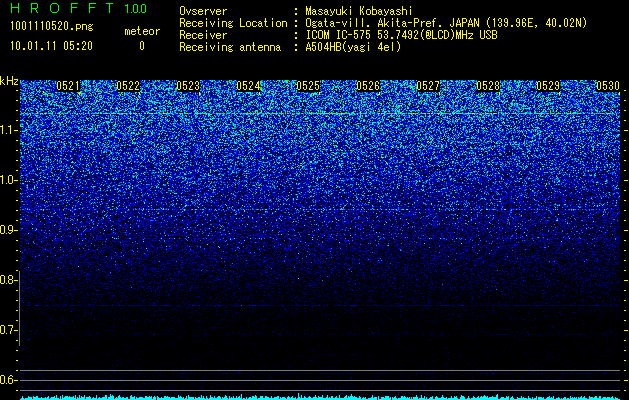
Task: Click the antenna value A504HB(yagi 4el)
Action: 353,47
